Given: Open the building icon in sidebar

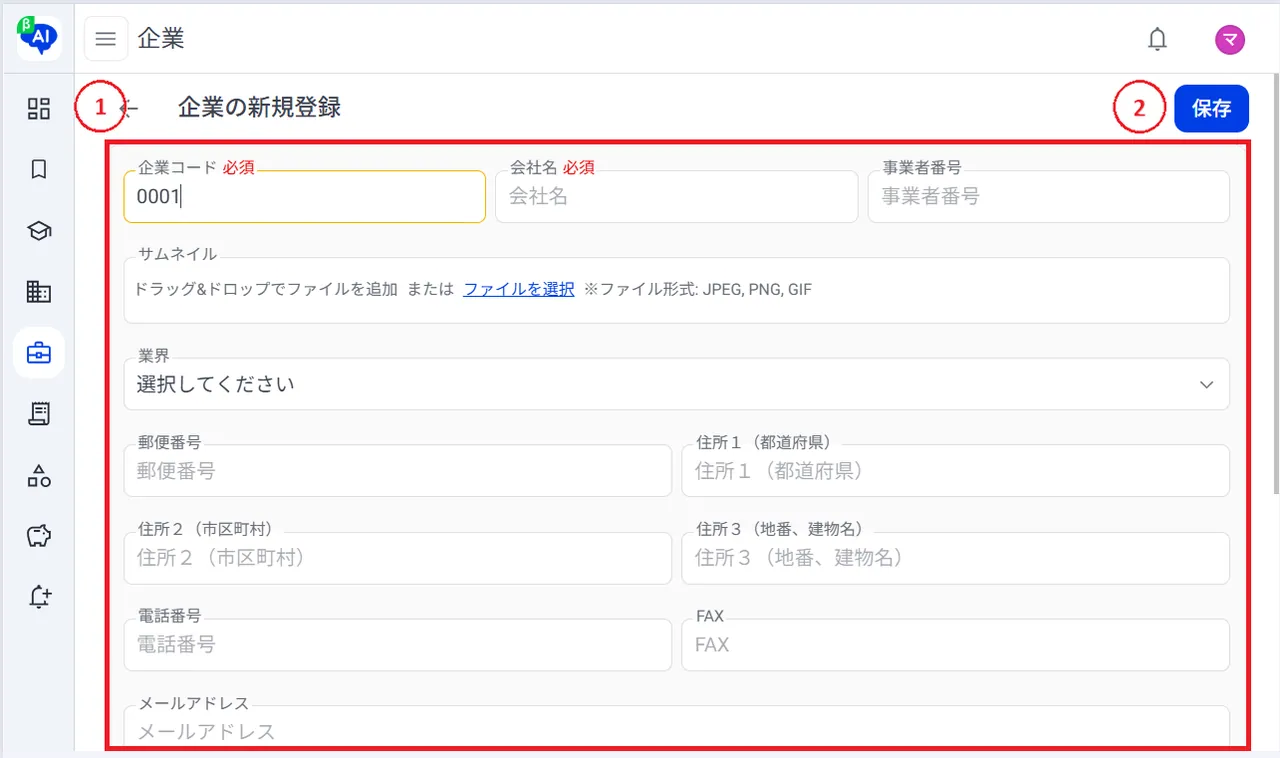Looking at the screenshot, I should (39, 292).
